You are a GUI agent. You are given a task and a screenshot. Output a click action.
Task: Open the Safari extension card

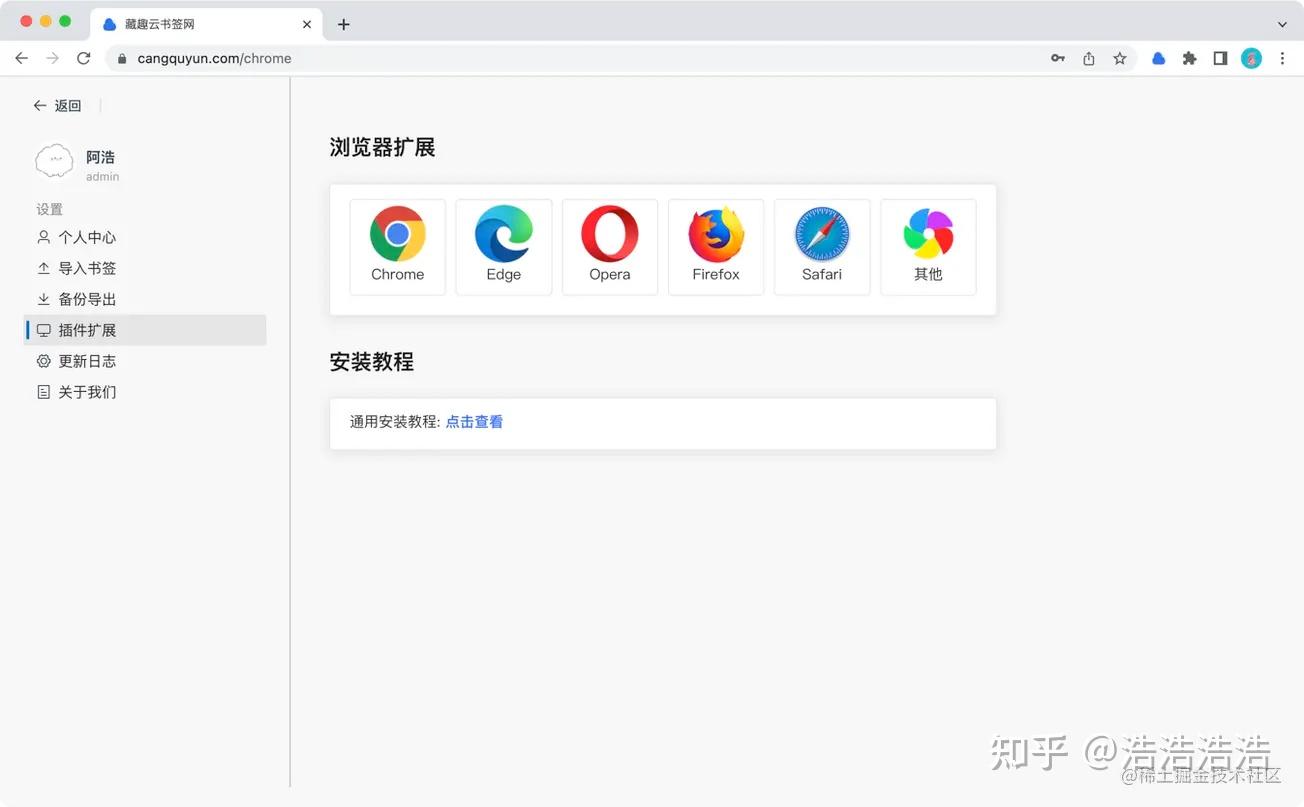click(822, 247)
